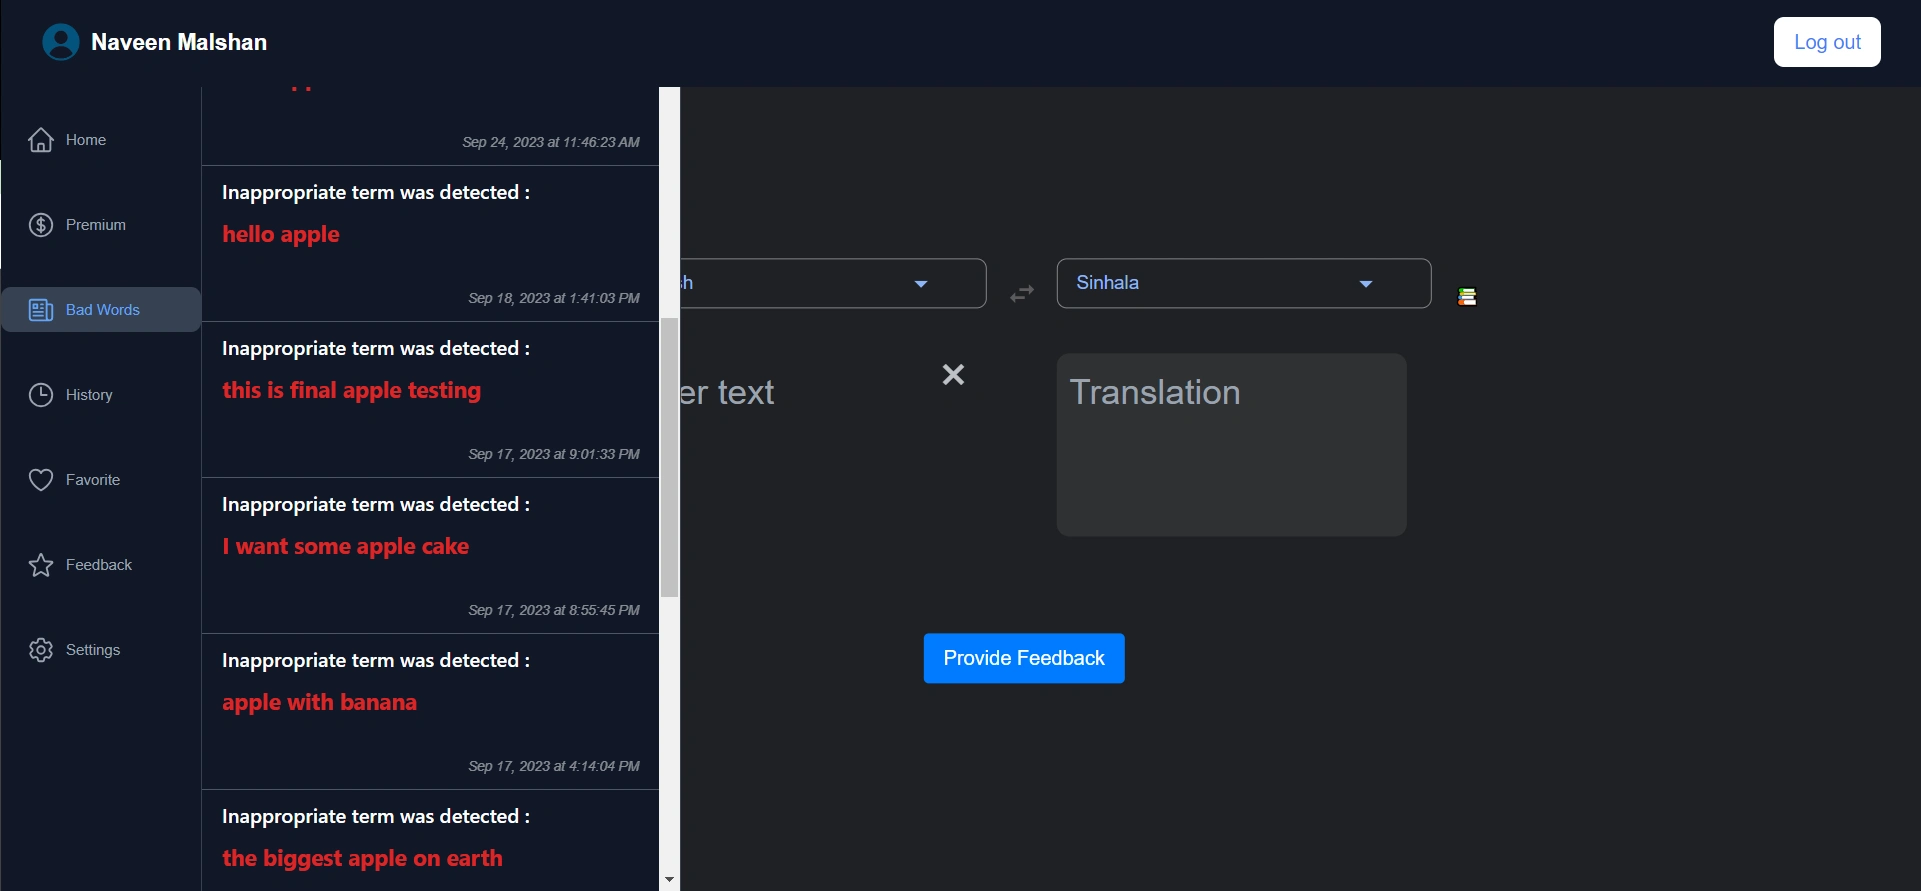
Task: Select 'this is final apple testing' entry
Action: click(x=351, y=390)
